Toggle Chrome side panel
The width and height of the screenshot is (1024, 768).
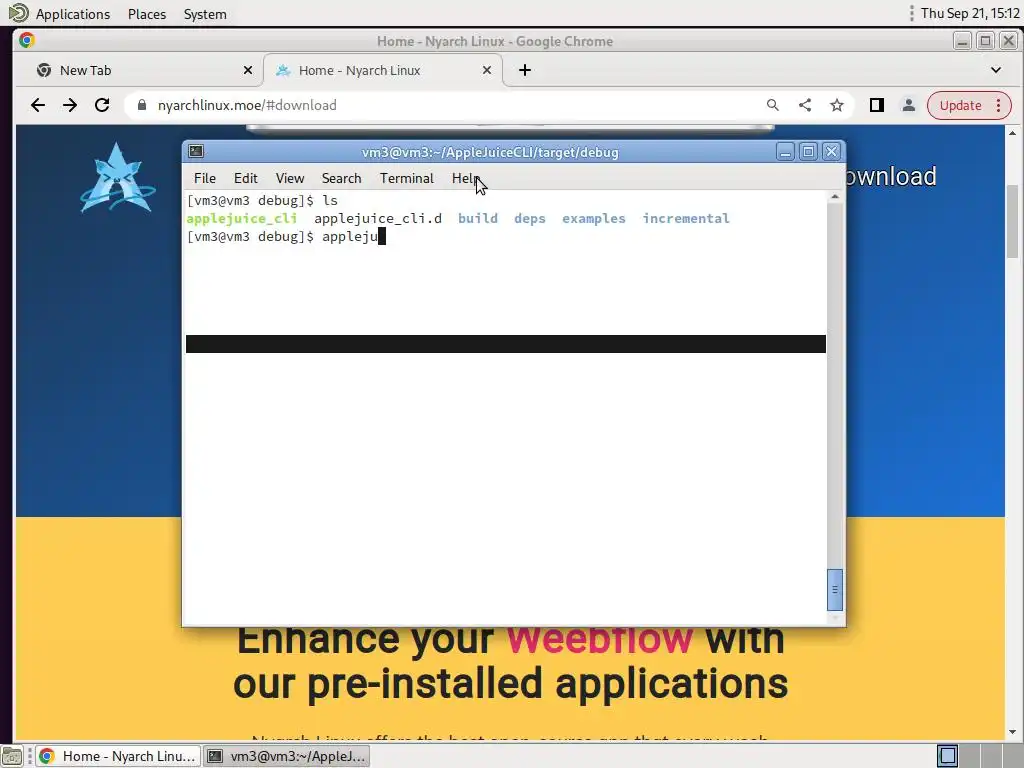(x=876, y=105)
